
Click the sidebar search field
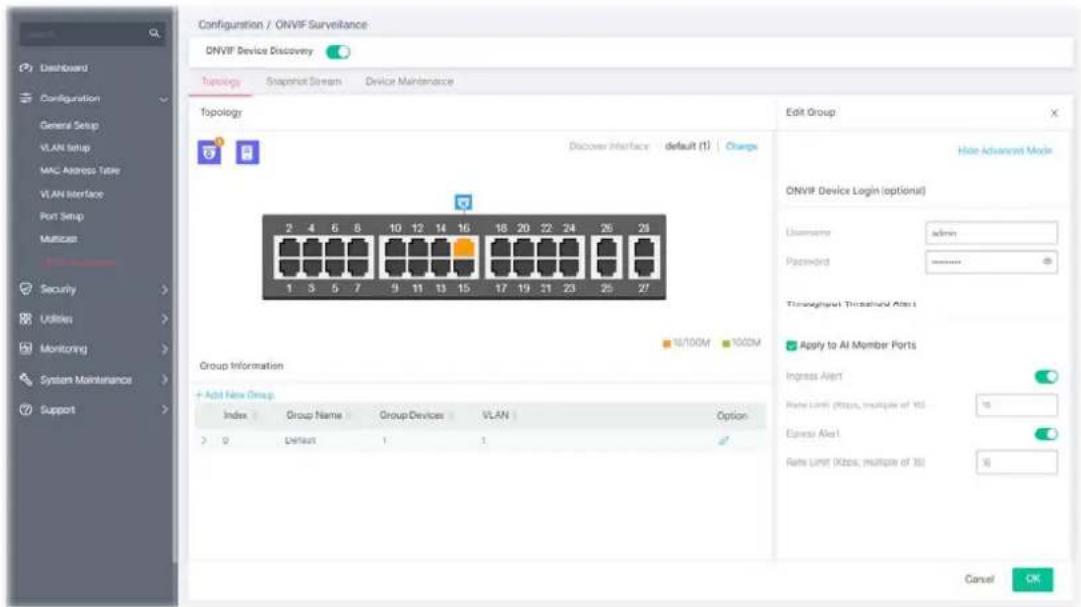[x=92, y=33]
